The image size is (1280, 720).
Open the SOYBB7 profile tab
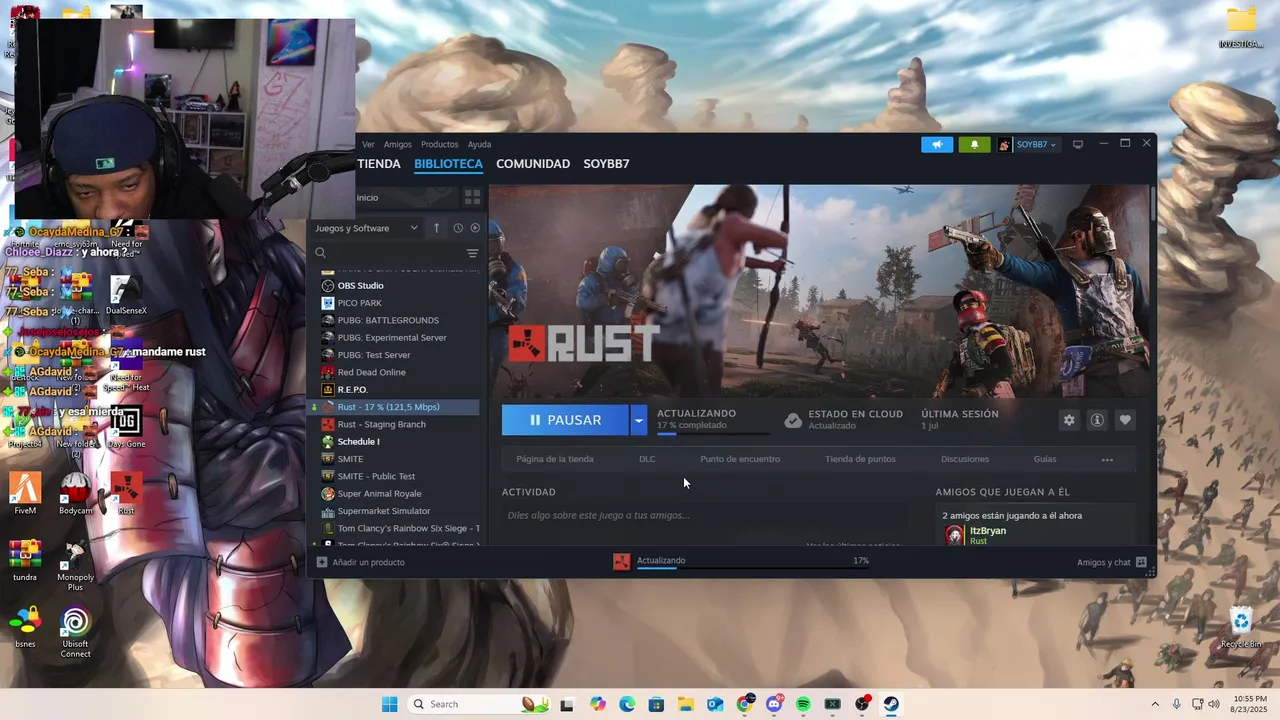[x=606, y=164]
